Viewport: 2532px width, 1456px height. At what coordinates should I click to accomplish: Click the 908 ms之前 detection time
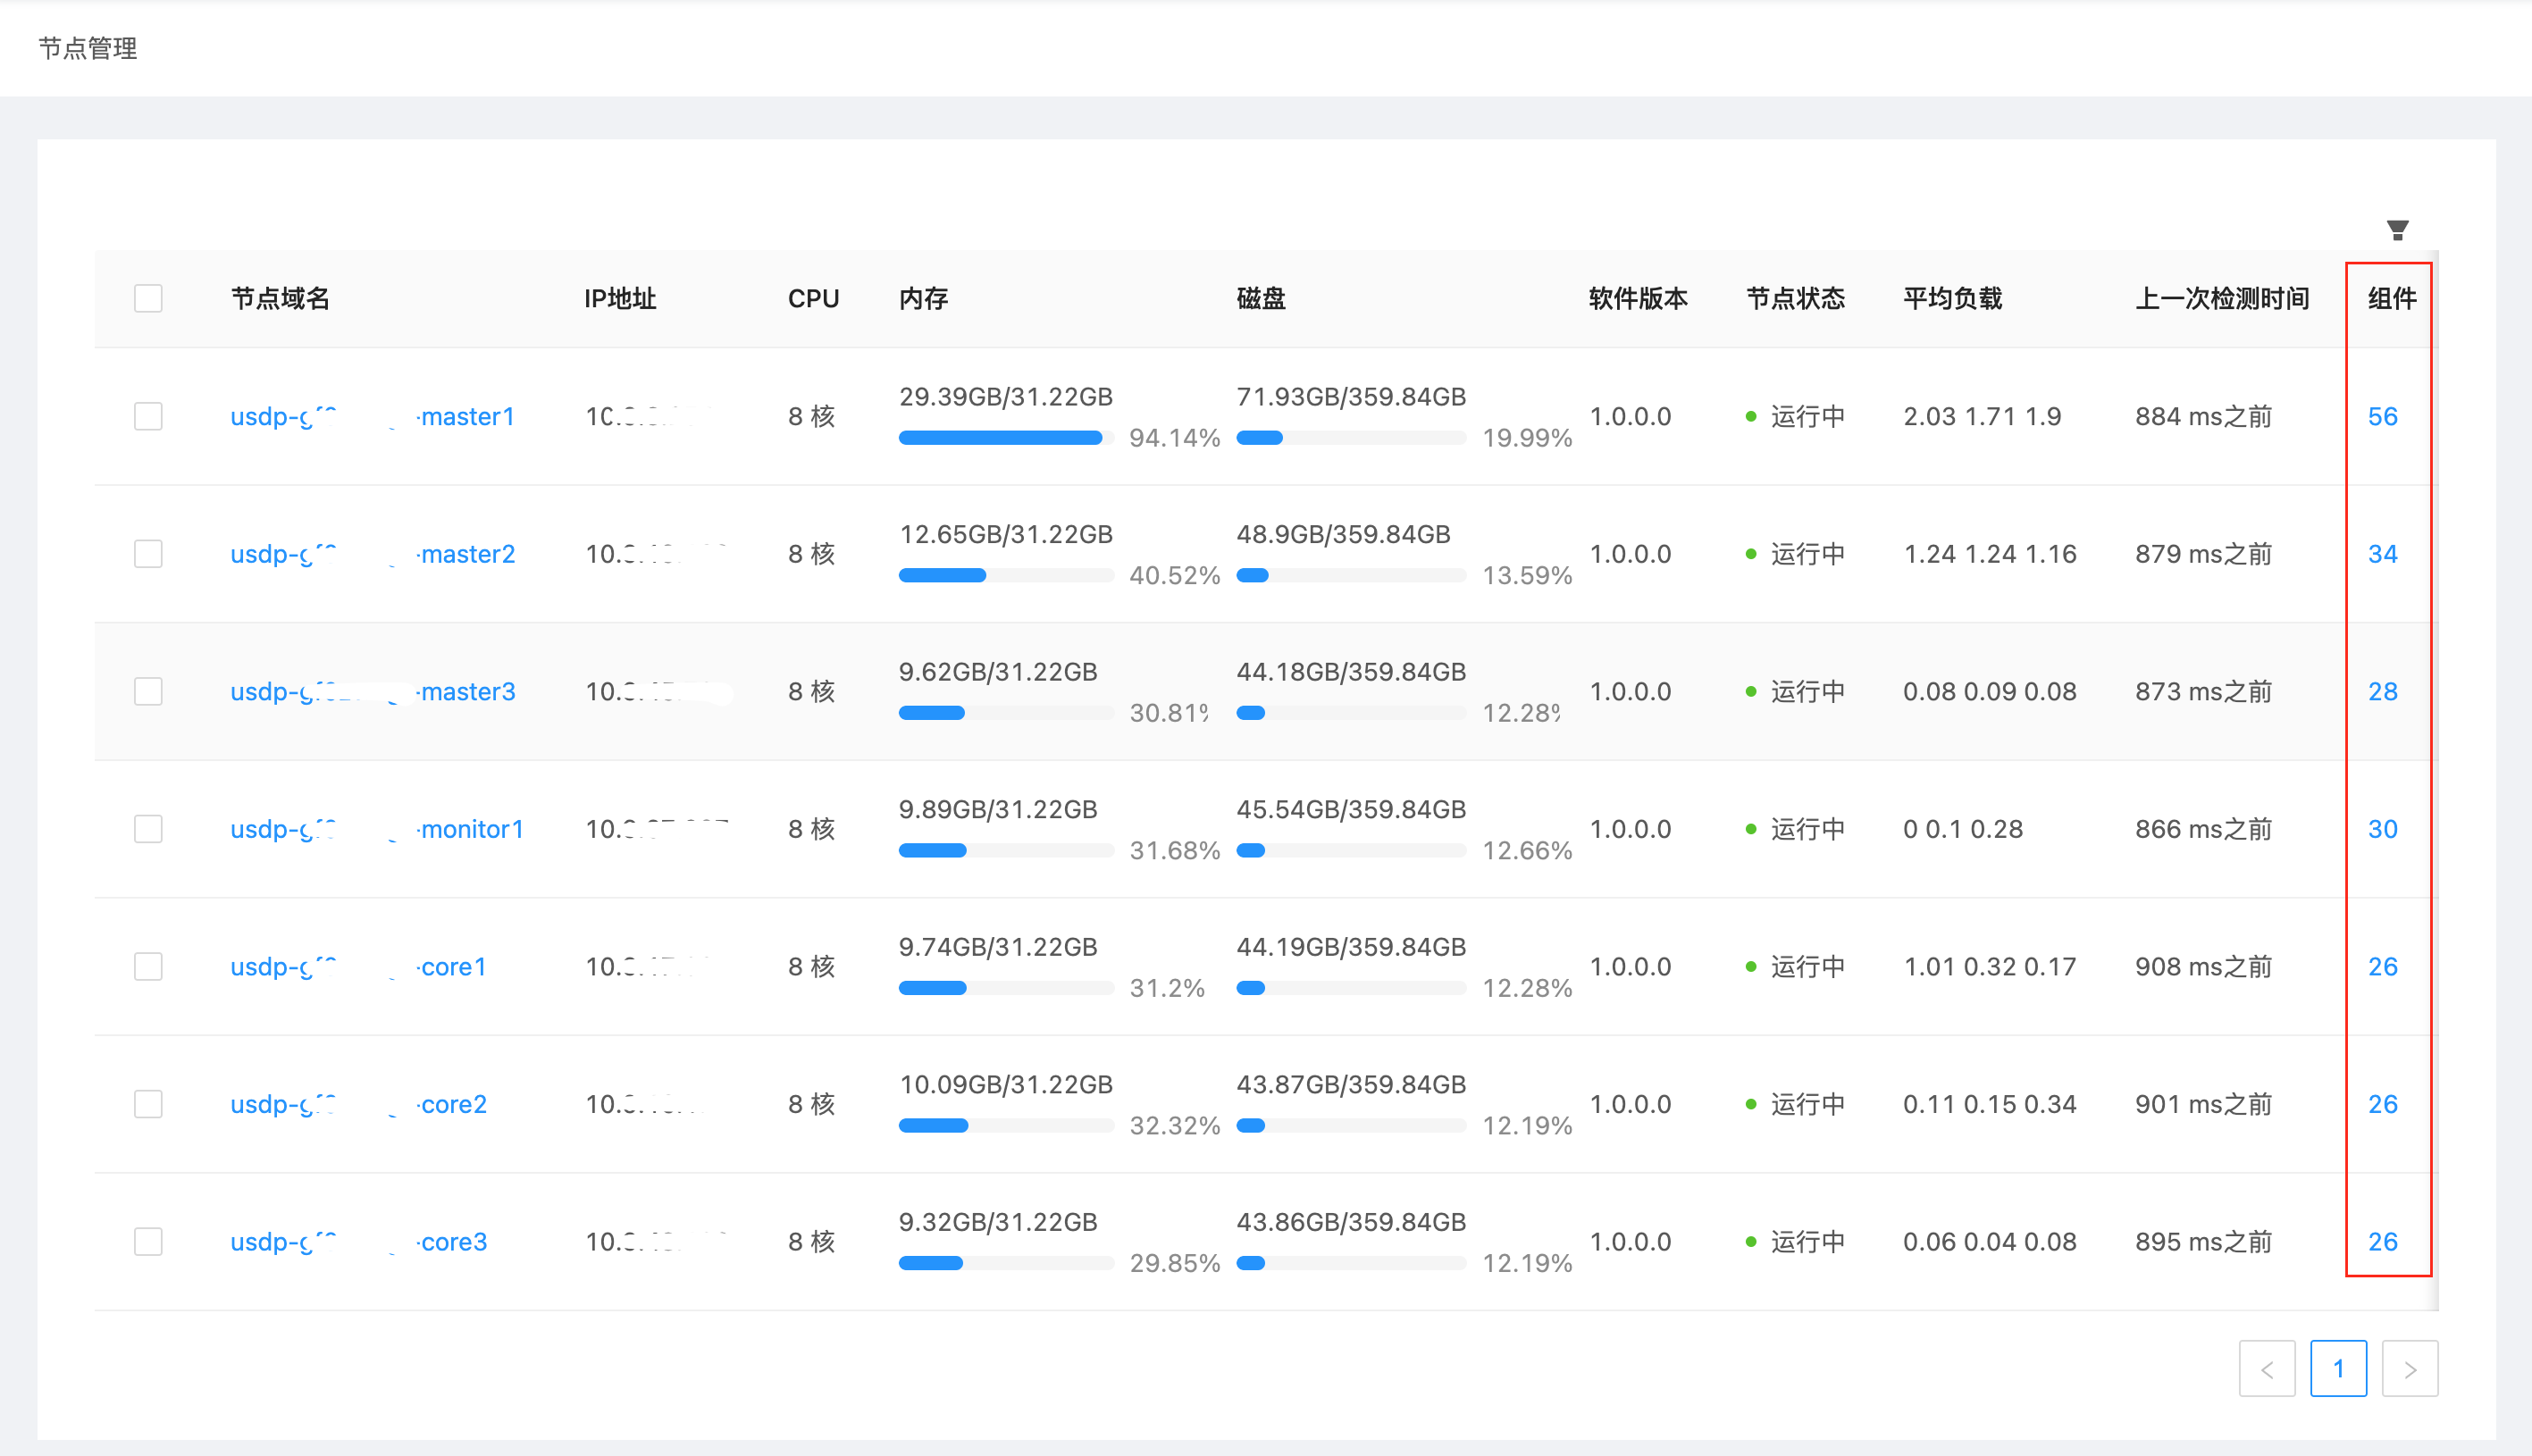[2203, 966]
